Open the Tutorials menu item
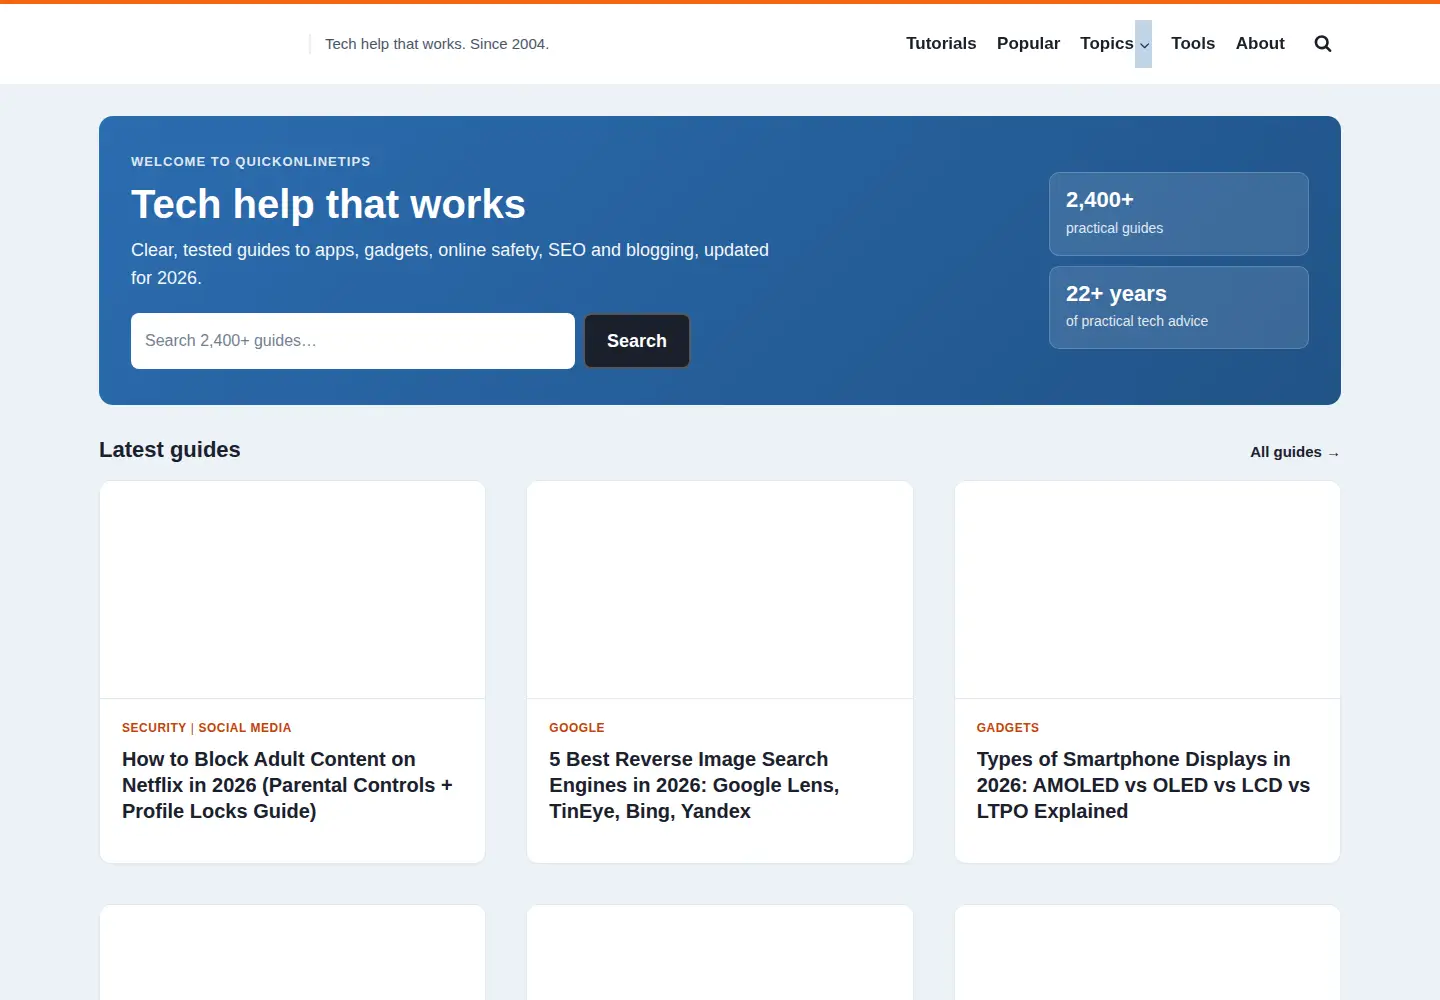Screen dimensions: 1440x1000 point(941,44)
